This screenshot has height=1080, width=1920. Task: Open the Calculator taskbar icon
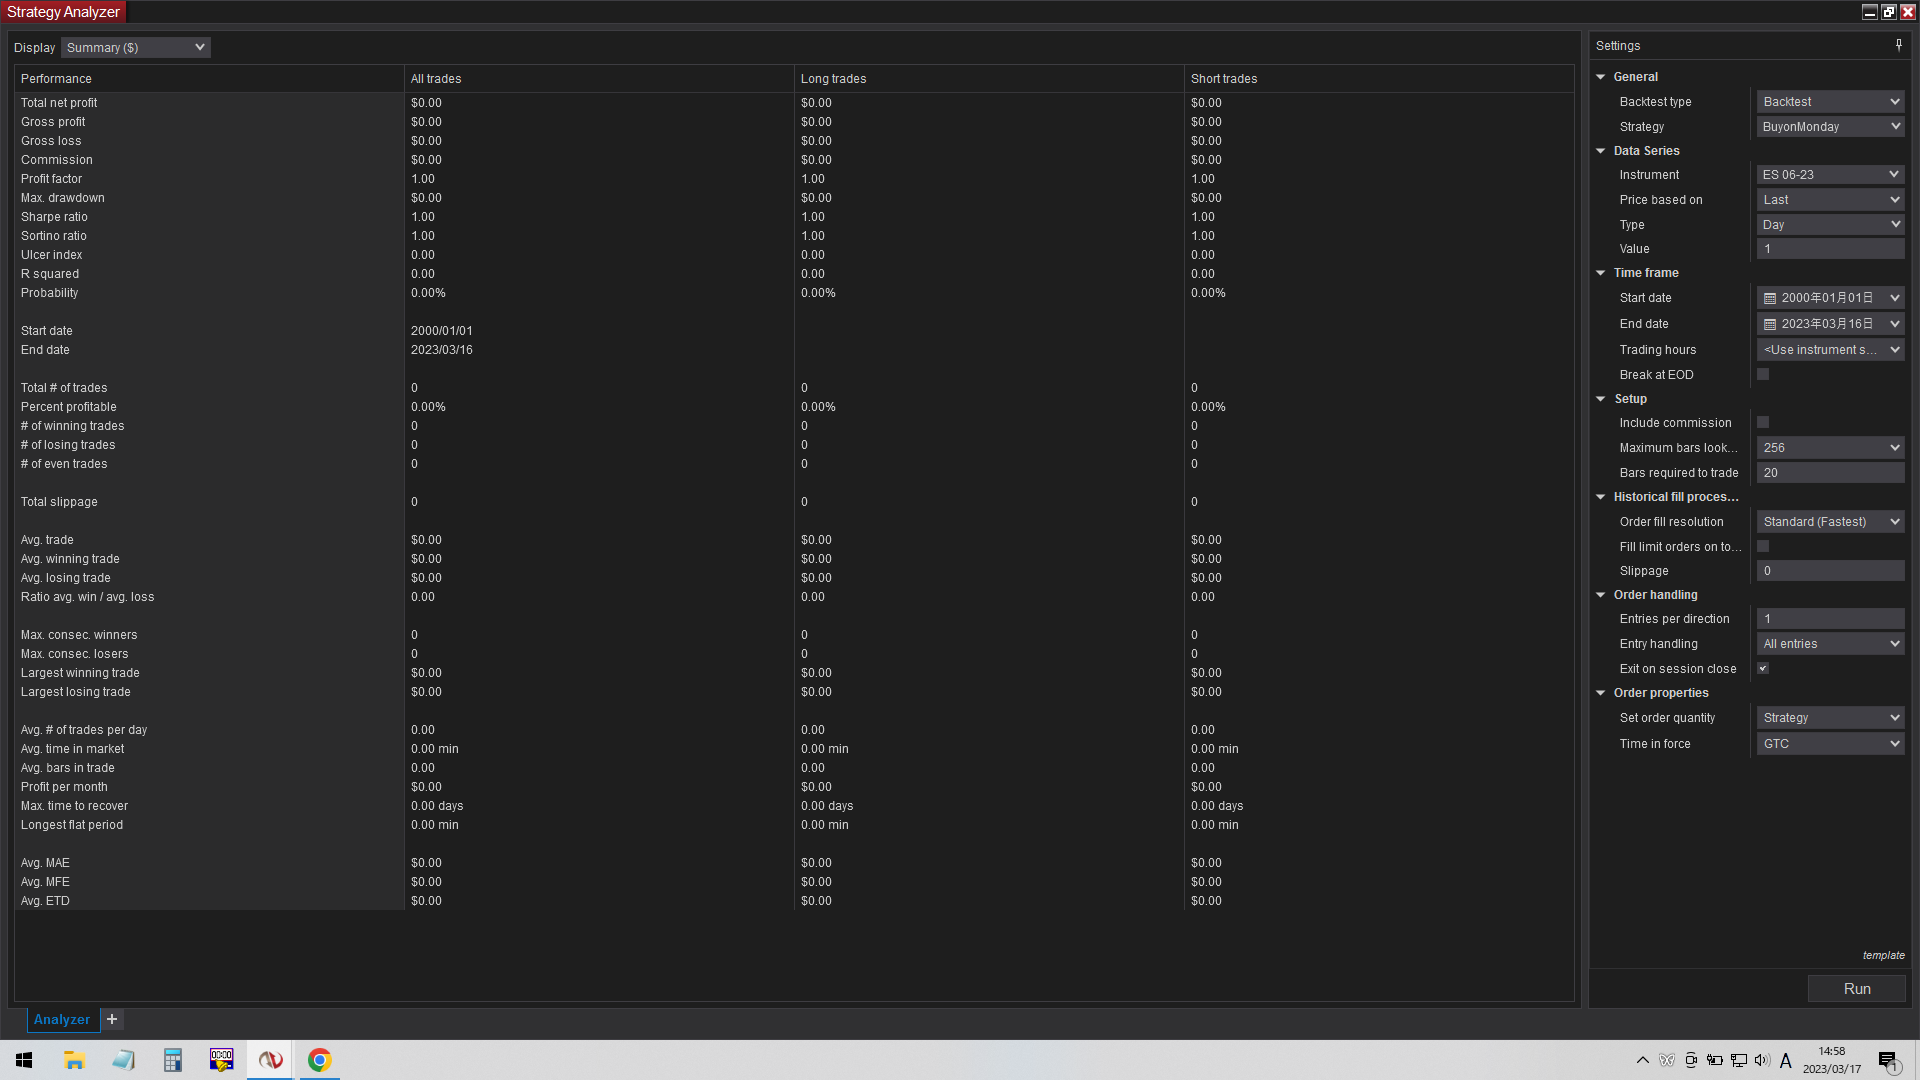point(172,1060)
